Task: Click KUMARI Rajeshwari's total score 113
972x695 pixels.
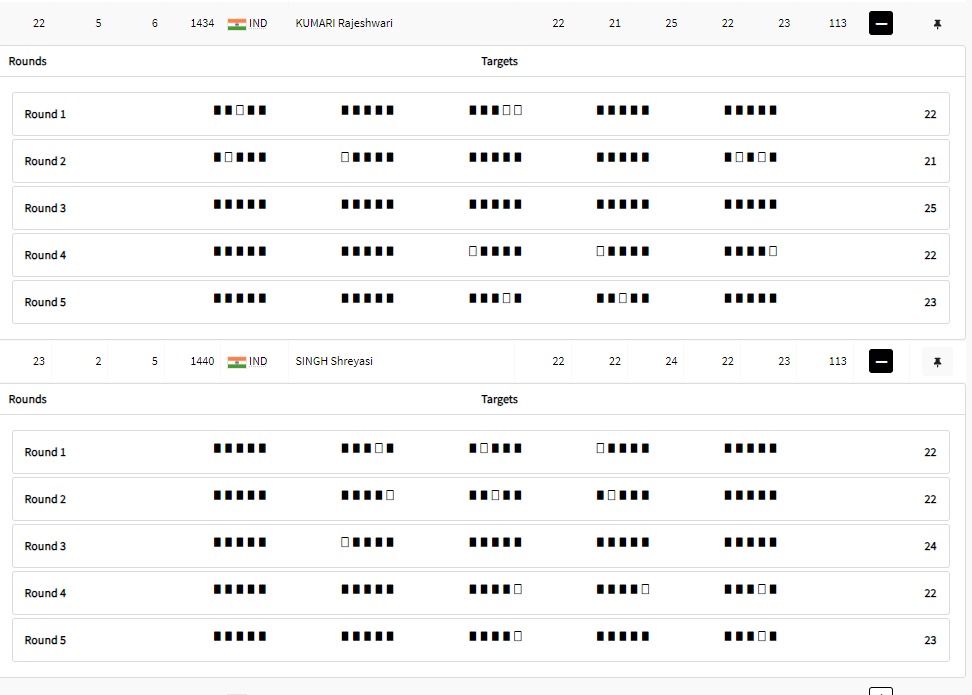Action: click(837, 23)
